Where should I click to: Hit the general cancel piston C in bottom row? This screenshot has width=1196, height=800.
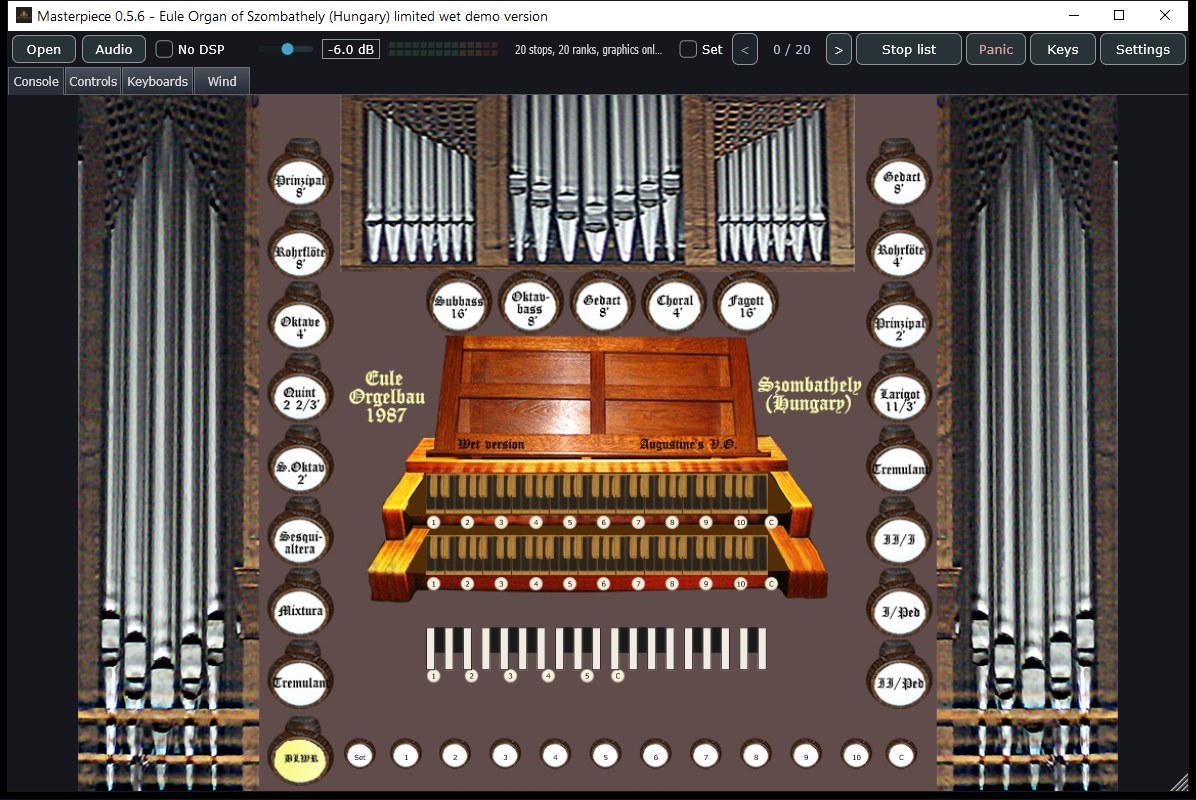(901, 757)
